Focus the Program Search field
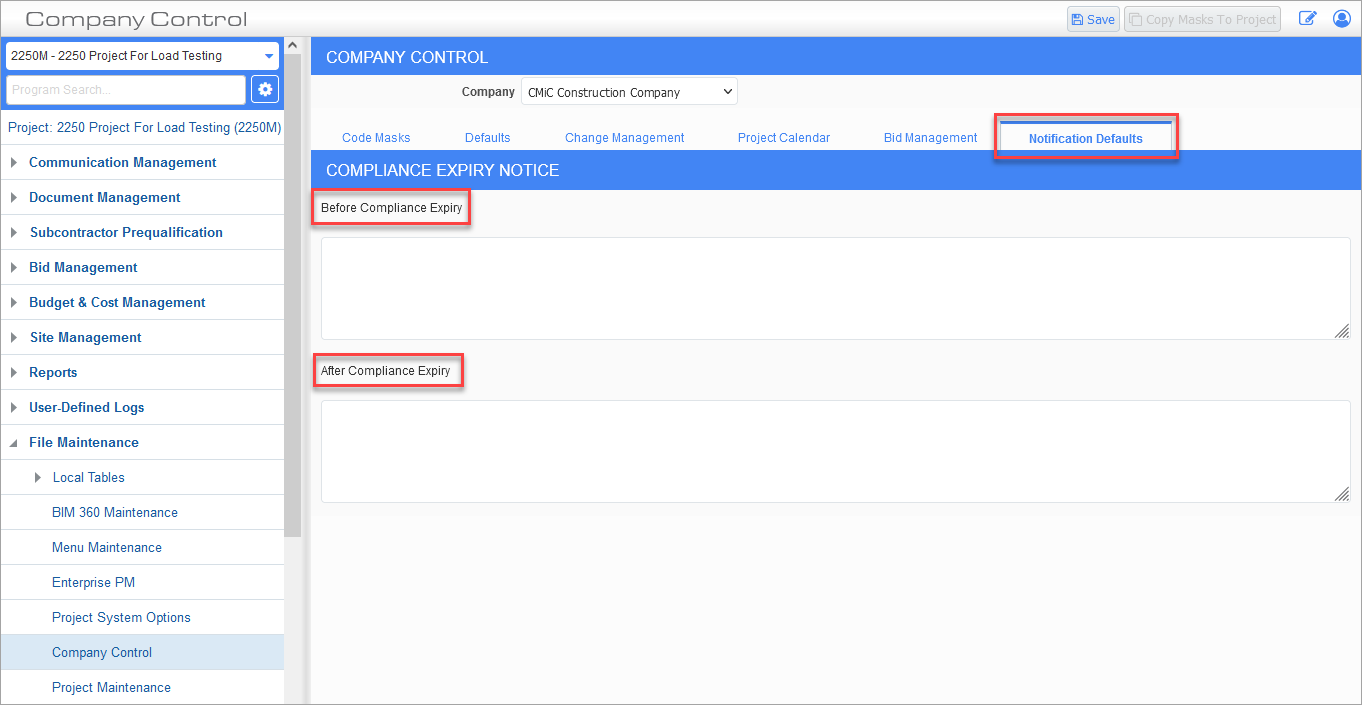The image size is (1362, 705). click(x=126, y=90)
